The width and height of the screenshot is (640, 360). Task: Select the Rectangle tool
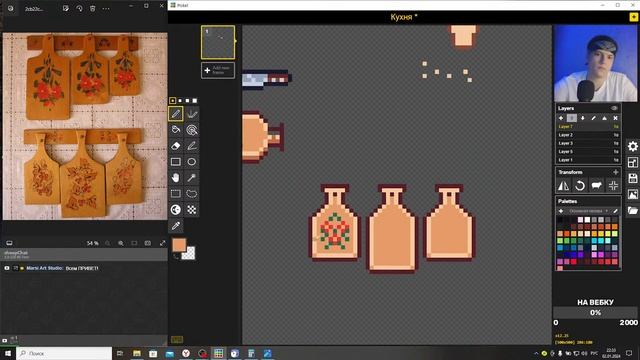click(176, 162)
